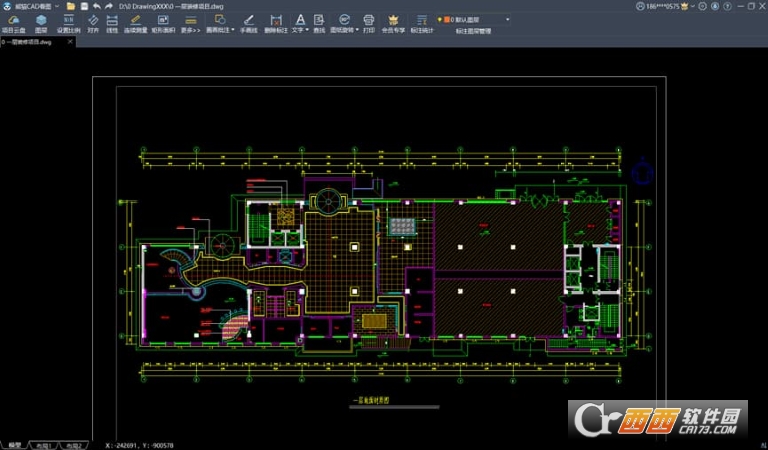Toggle the lightbulb layer visibility icon
Screen dimensions: 768x450
click(440, 20)
